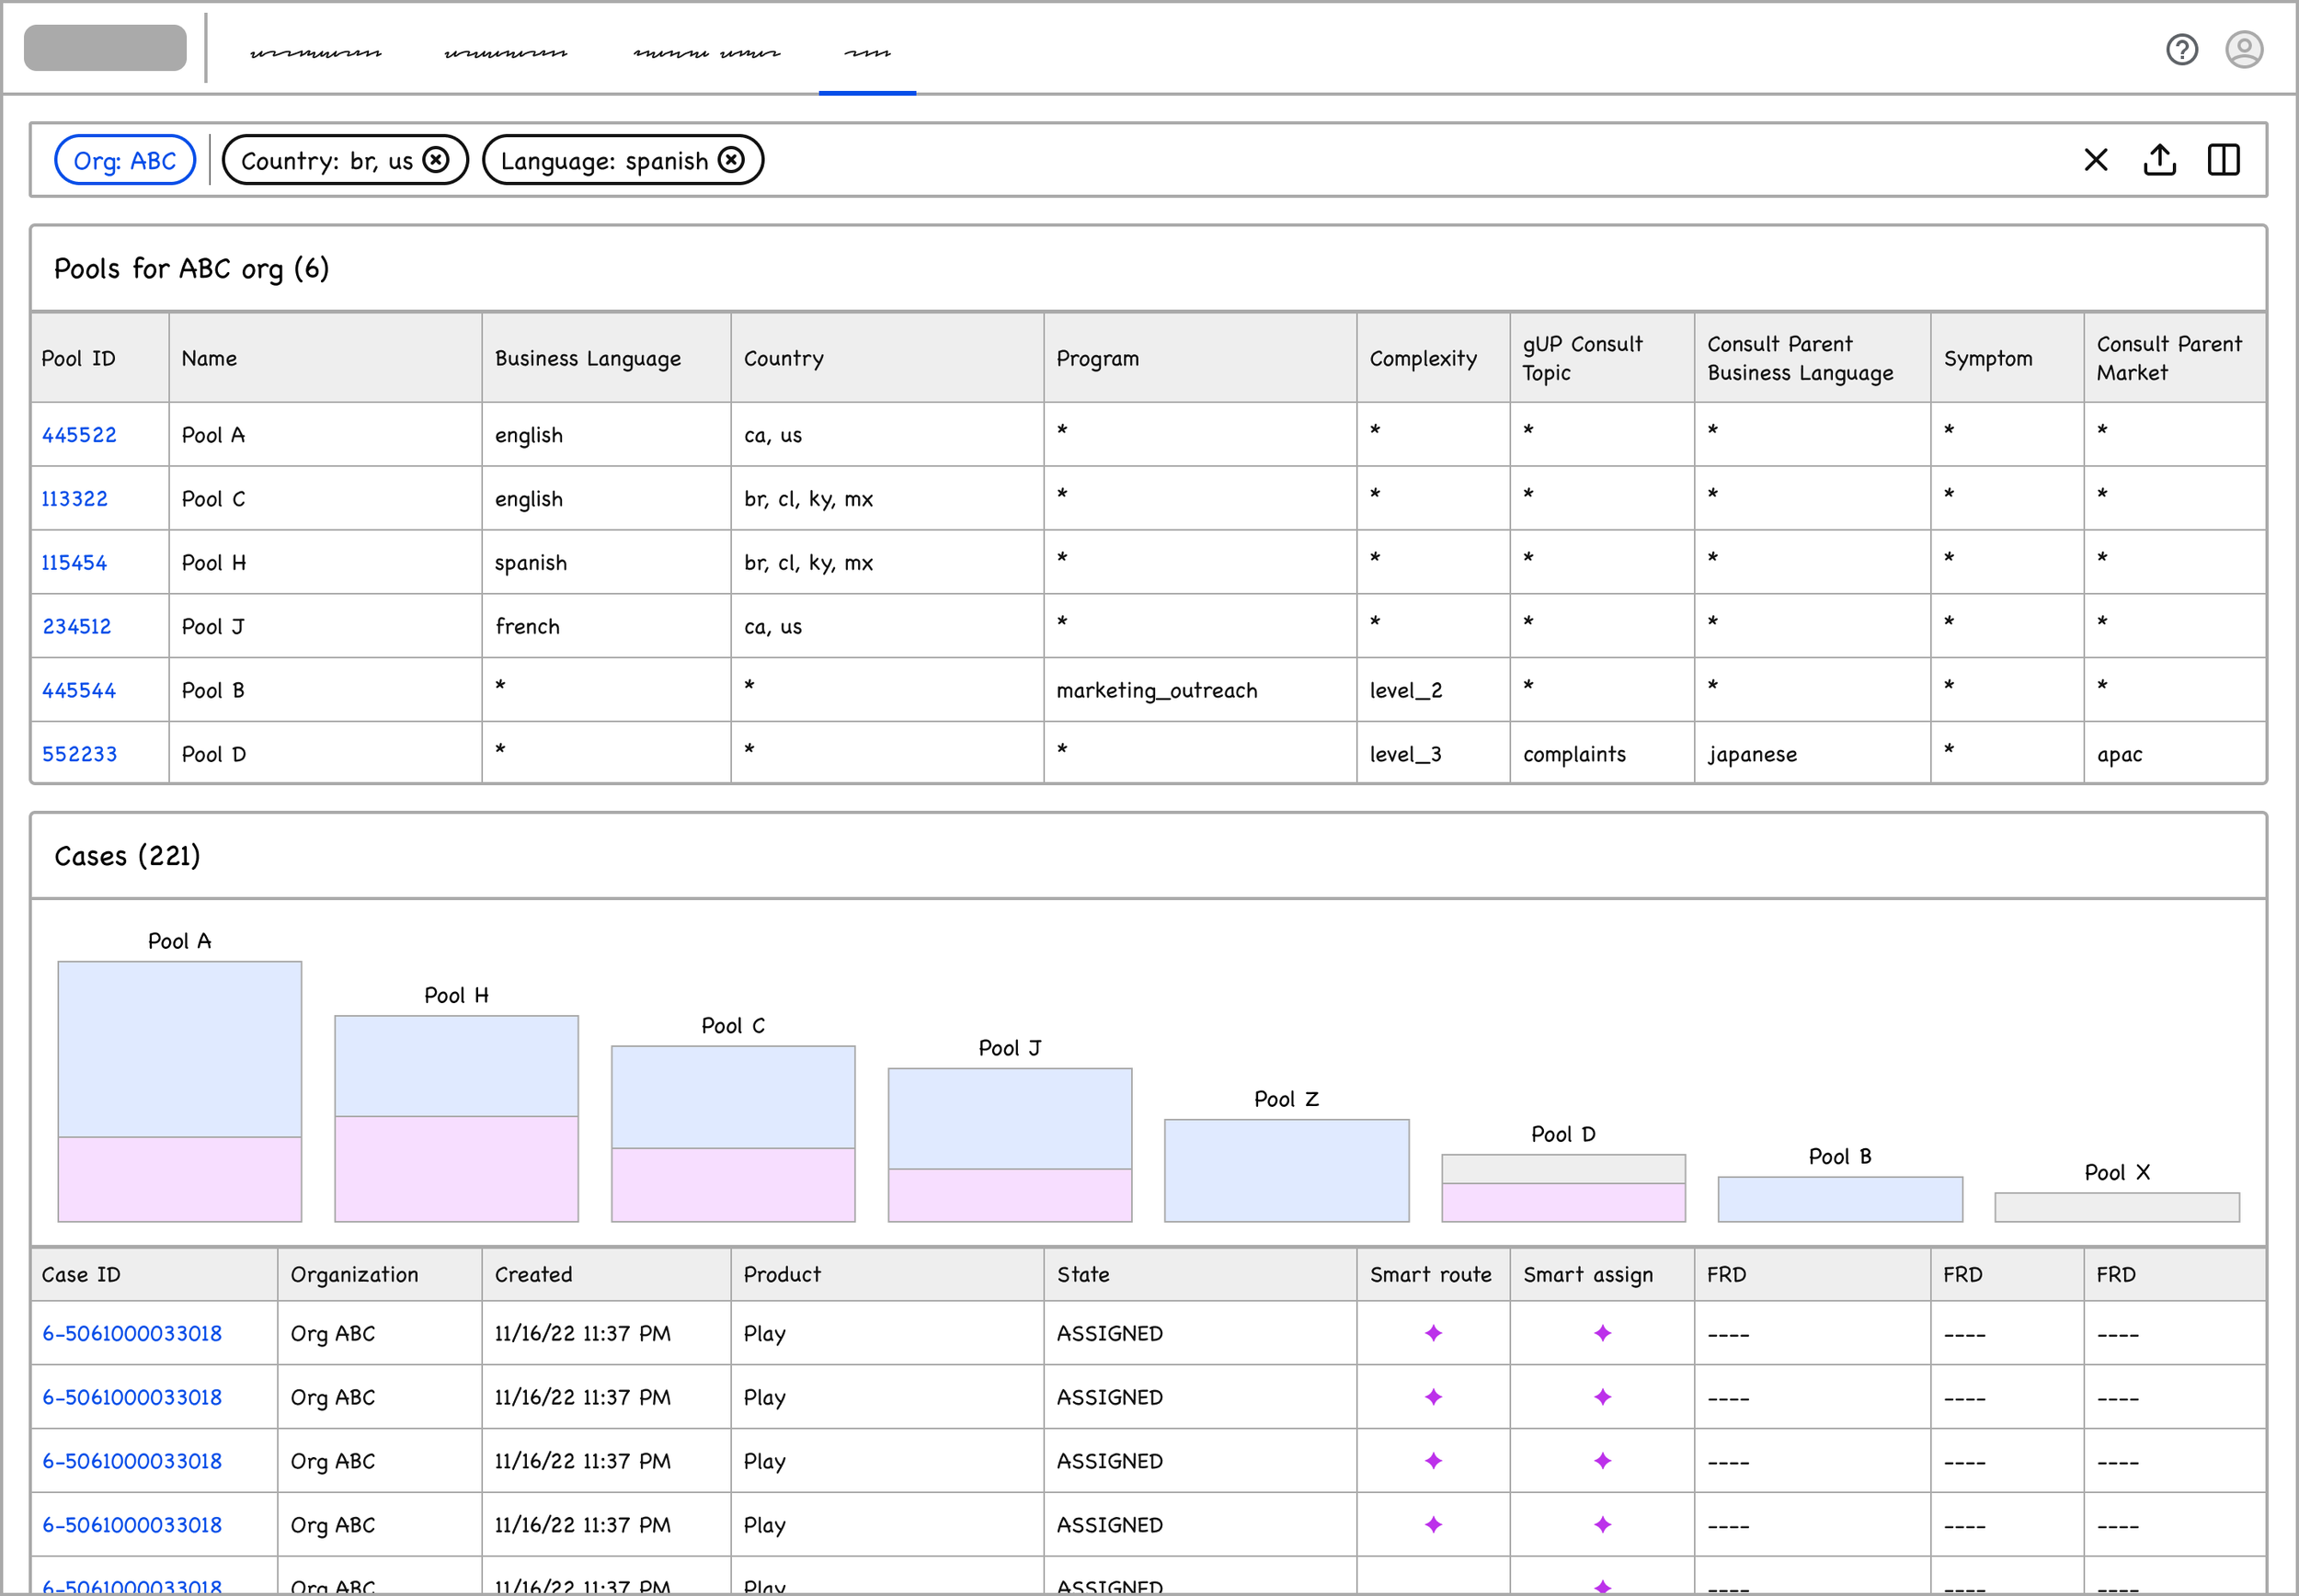Open the first case ID 6-5061000033018 link

[x=132, y=1333]
